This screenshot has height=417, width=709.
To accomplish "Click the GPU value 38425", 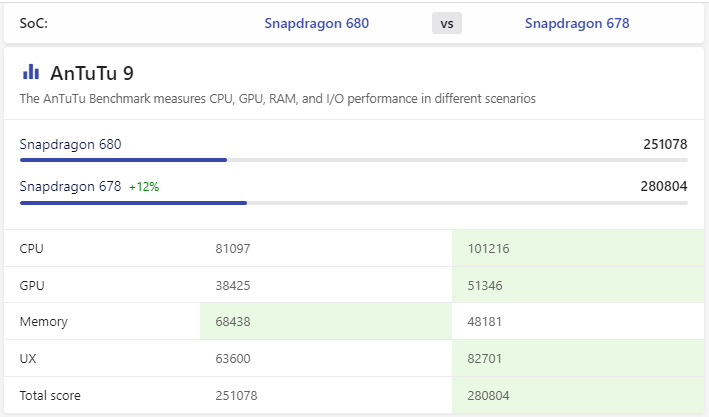I will 233,286.
